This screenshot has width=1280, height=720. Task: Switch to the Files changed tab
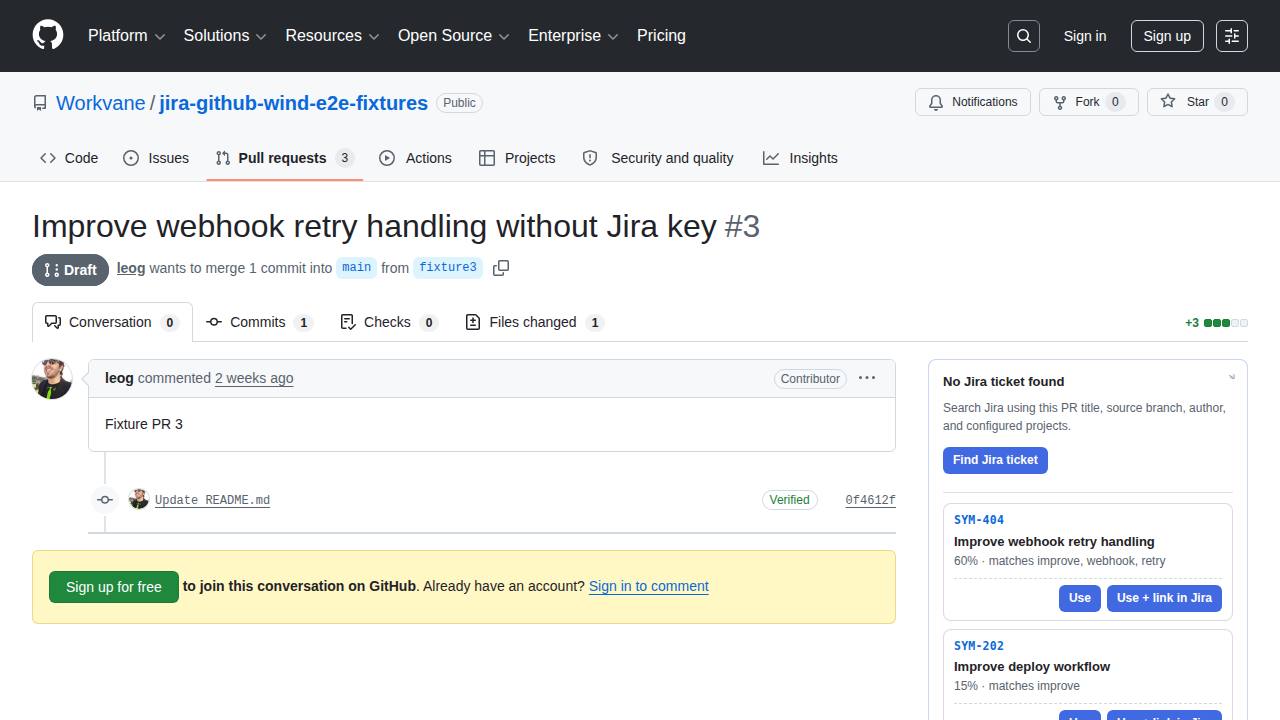coord(535,322)
